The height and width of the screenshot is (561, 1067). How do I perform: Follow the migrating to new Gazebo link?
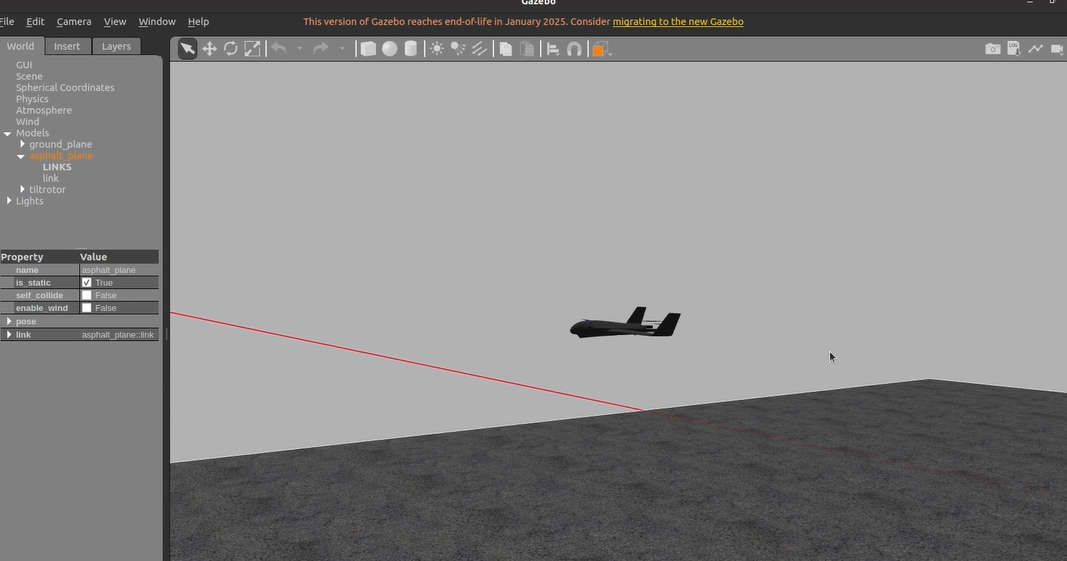(x=677, y=21)
